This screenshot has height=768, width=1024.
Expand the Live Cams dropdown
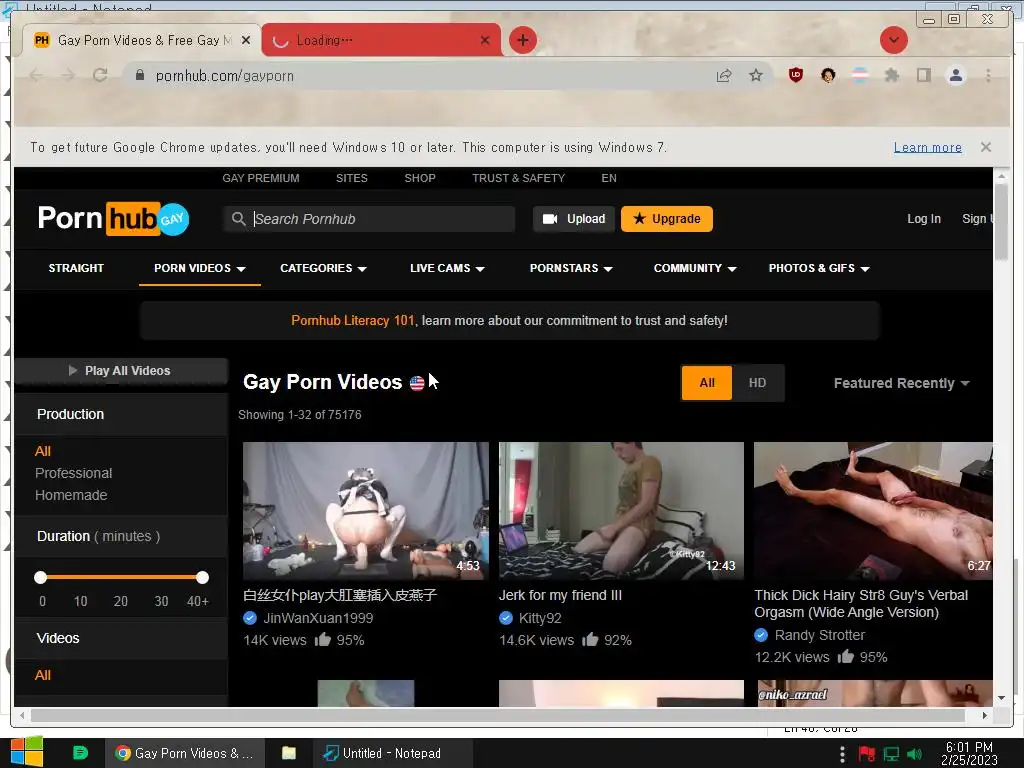coord(447,268)
